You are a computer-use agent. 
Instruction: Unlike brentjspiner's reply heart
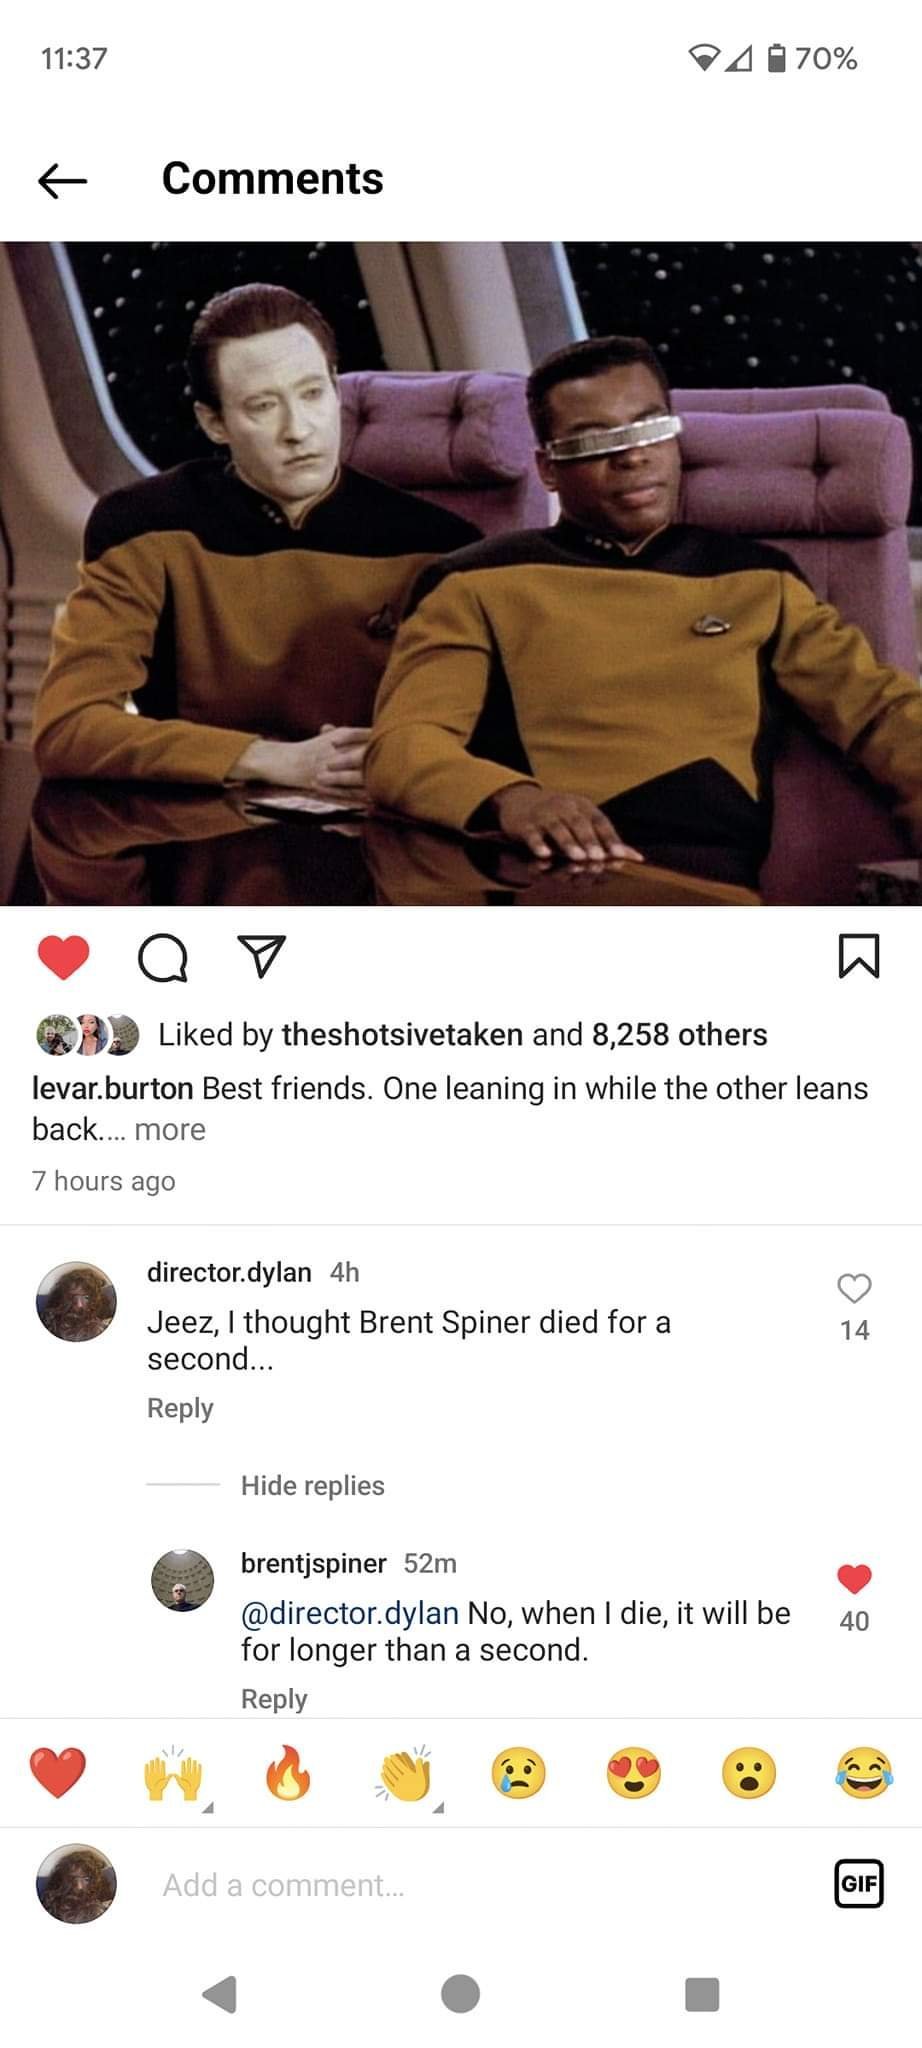coord(854,1578)
